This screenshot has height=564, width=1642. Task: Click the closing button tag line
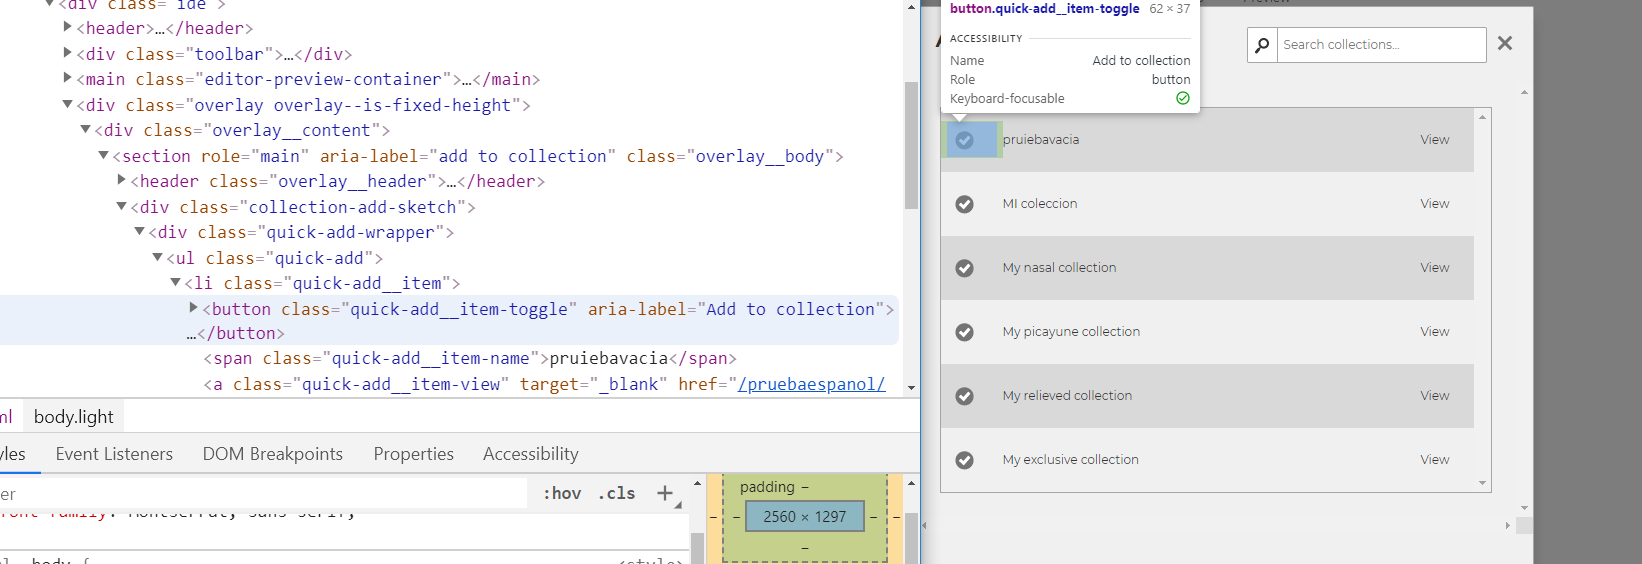[236, 333]
